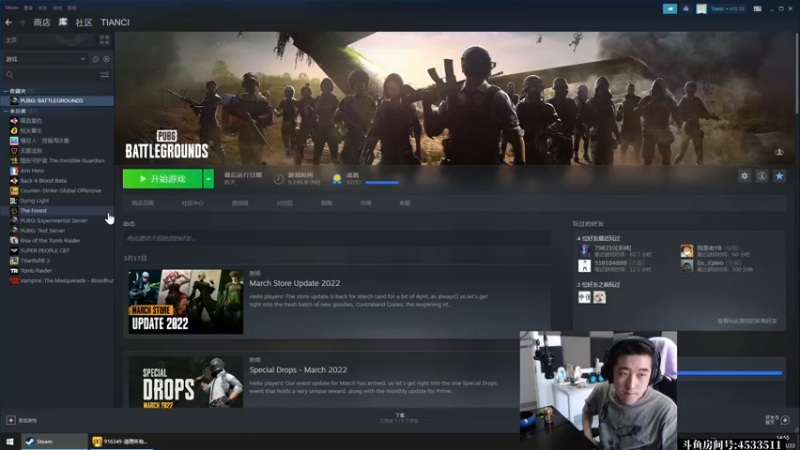Image resolution: width=800 pixels, height=450 pixels.
Task: Open PUBG game settings gear
Action: pos(744,176)
